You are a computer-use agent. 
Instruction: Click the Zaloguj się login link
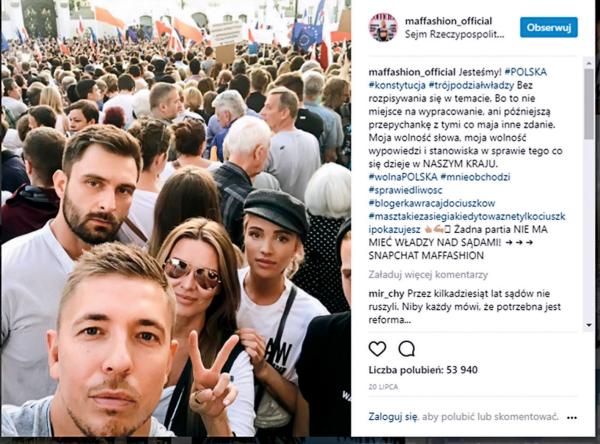pos(393,416)
